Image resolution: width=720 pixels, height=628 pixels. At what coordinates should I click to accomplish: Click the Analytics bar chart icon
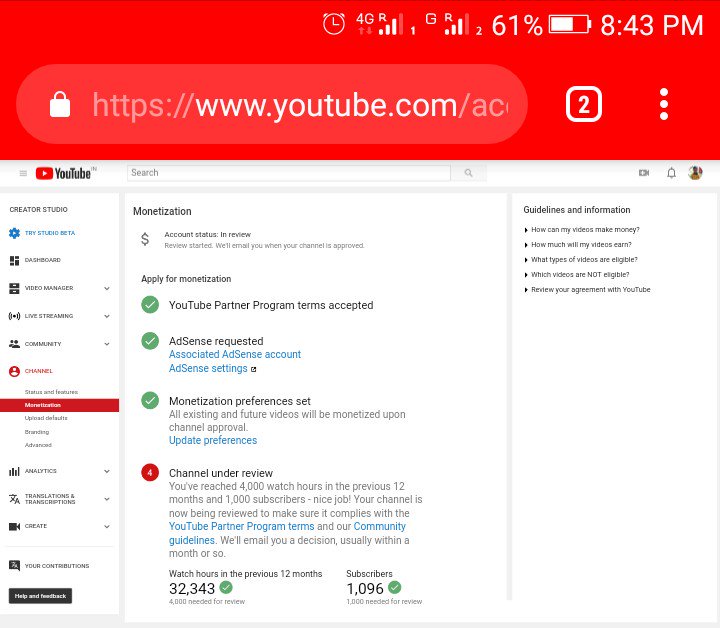pyautogui.click(x=14, y=471)
